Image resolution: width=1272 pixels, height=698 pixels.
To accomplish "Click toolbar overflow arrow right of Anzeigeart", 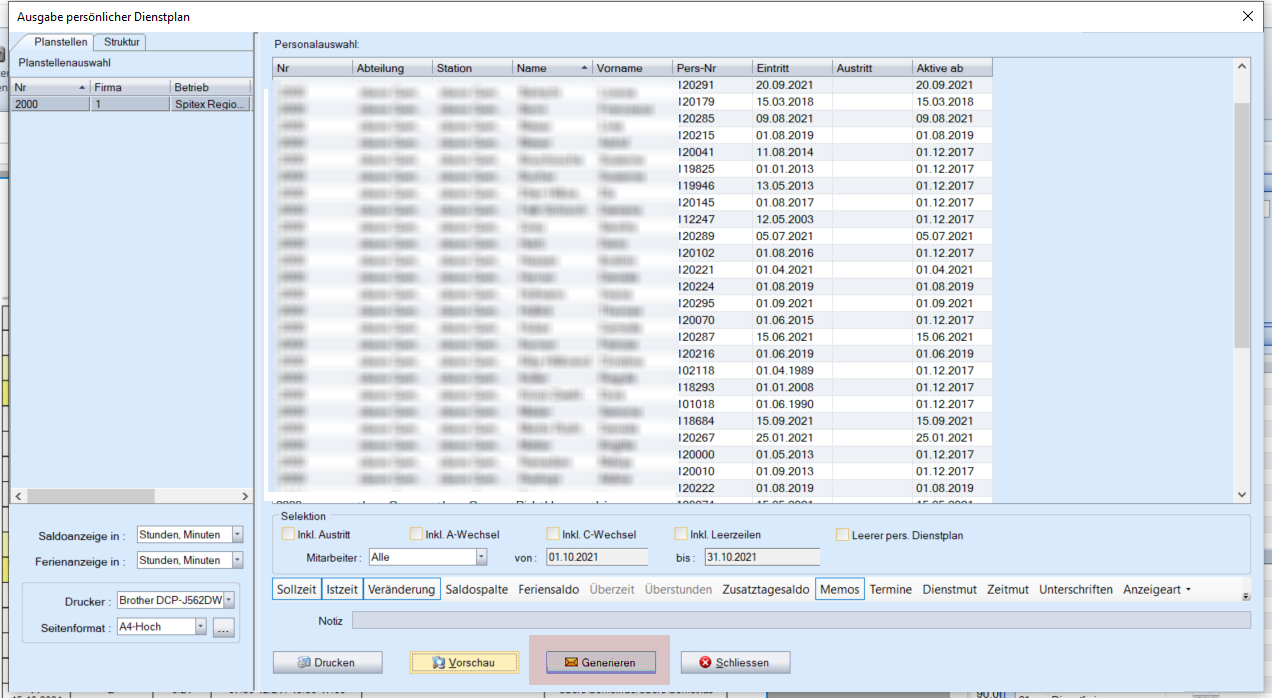I will coord(1245,596).
